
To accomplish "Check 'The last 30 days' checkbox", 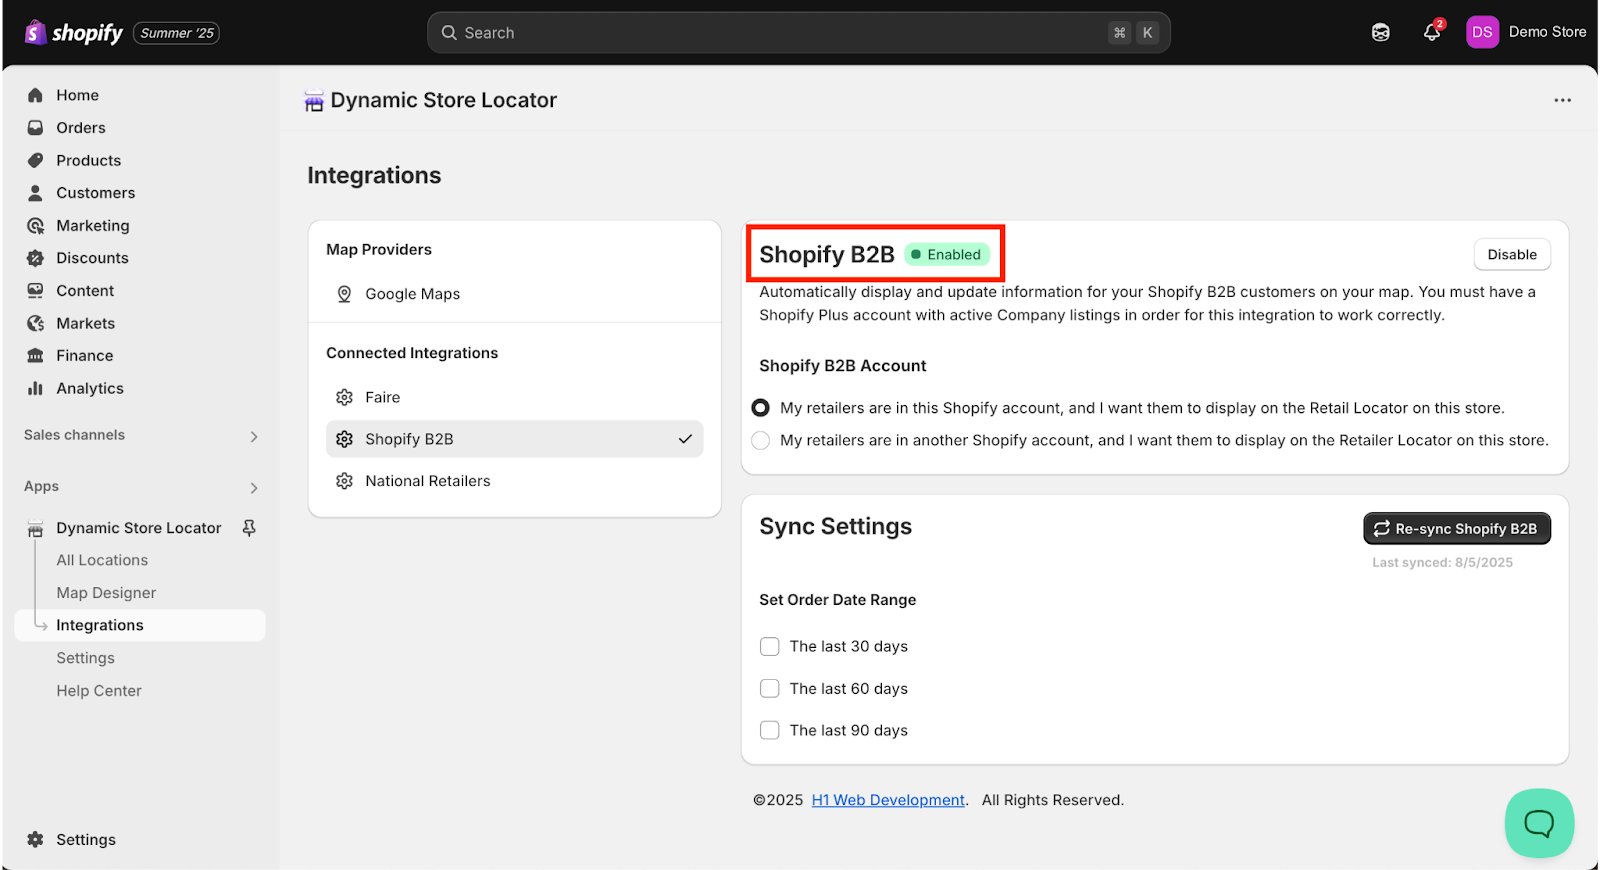I will click(769, 647).
